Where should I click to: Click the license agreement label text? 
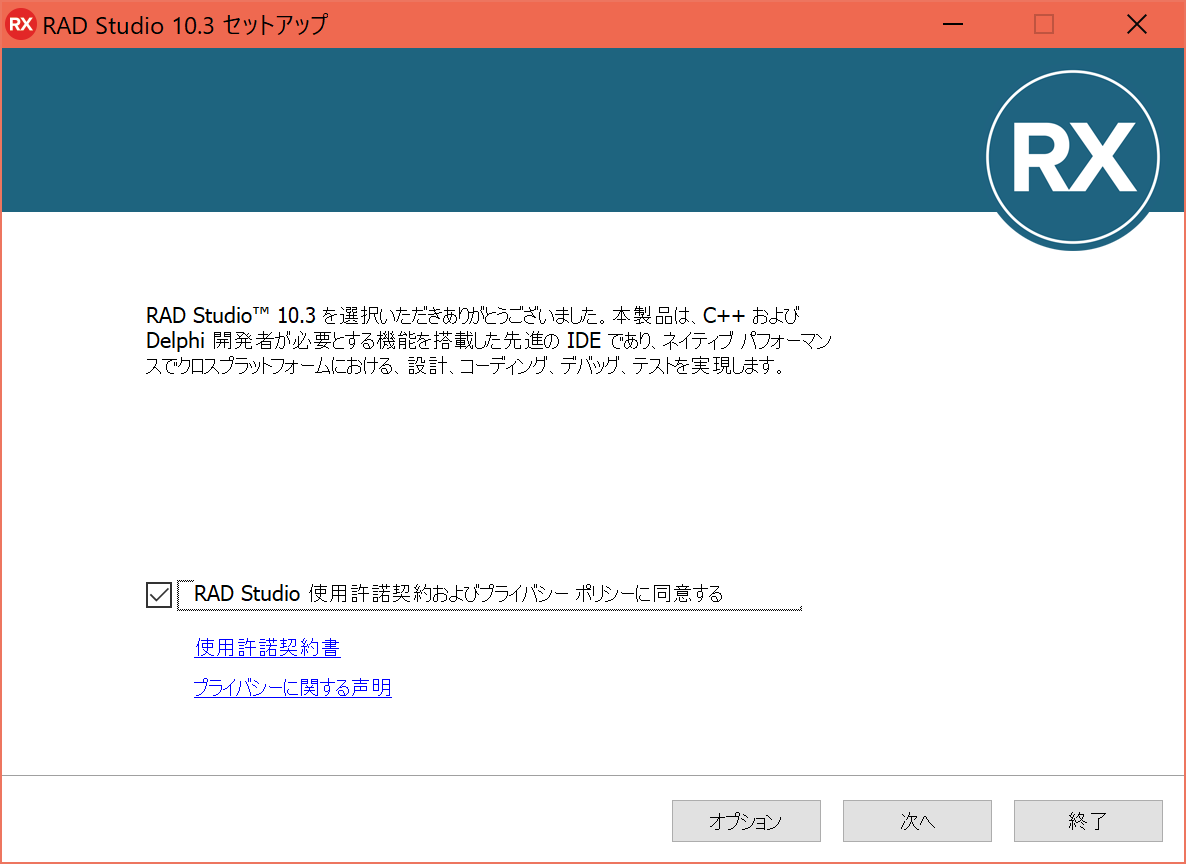pos(458,594)
